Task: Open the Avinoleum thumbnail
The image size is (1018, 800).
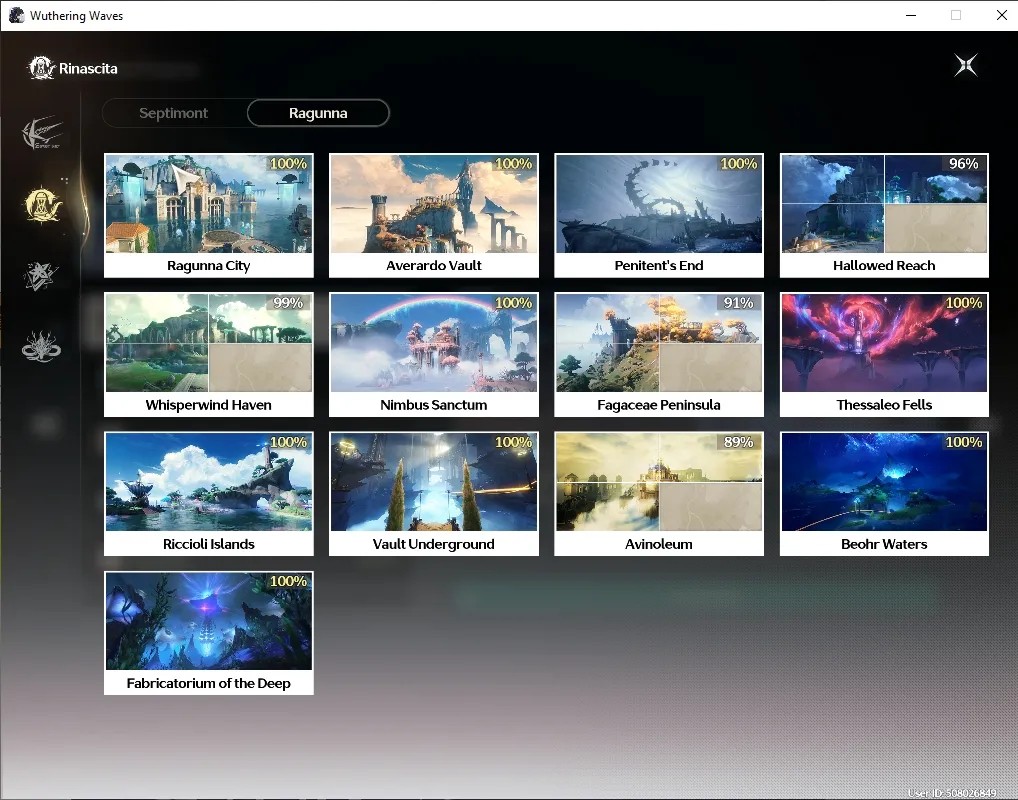Action: click(x=659, y=494)
